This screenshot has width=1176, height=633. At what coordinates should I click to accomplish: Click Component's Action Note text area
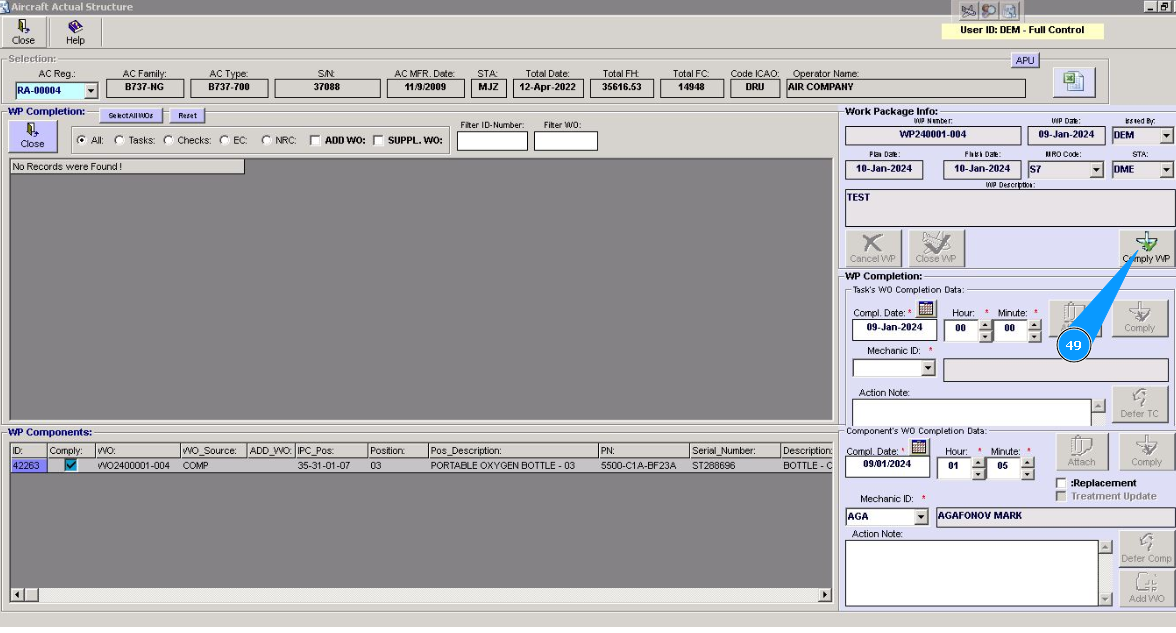click(x=971, y=572)
